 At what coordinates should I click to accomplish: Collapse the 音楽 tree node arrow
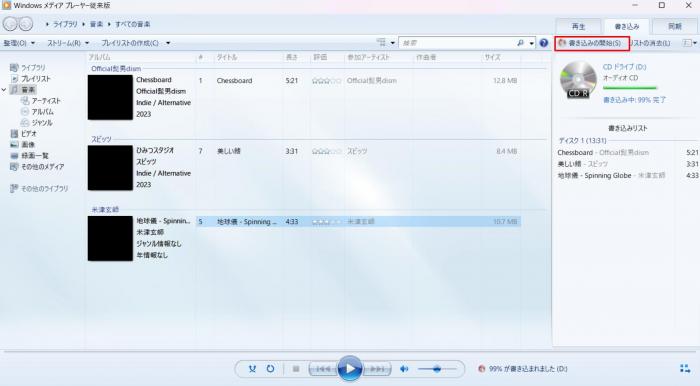click(x=4, y=90)
